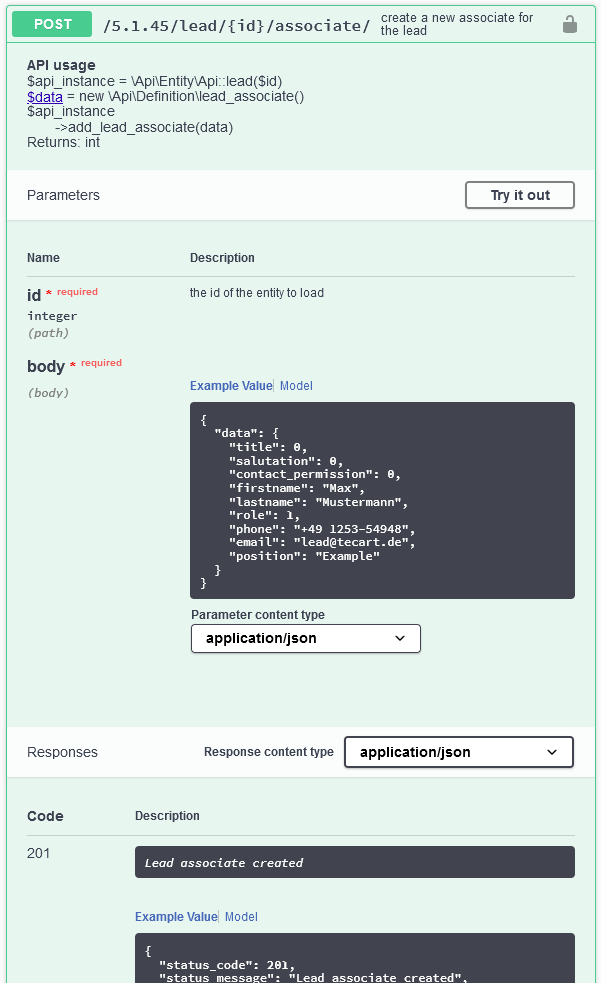This screenshot has width=601, height=983.
Task: Click the request body JSON example block
Action: pyautogui.click(x=382, y=500)
